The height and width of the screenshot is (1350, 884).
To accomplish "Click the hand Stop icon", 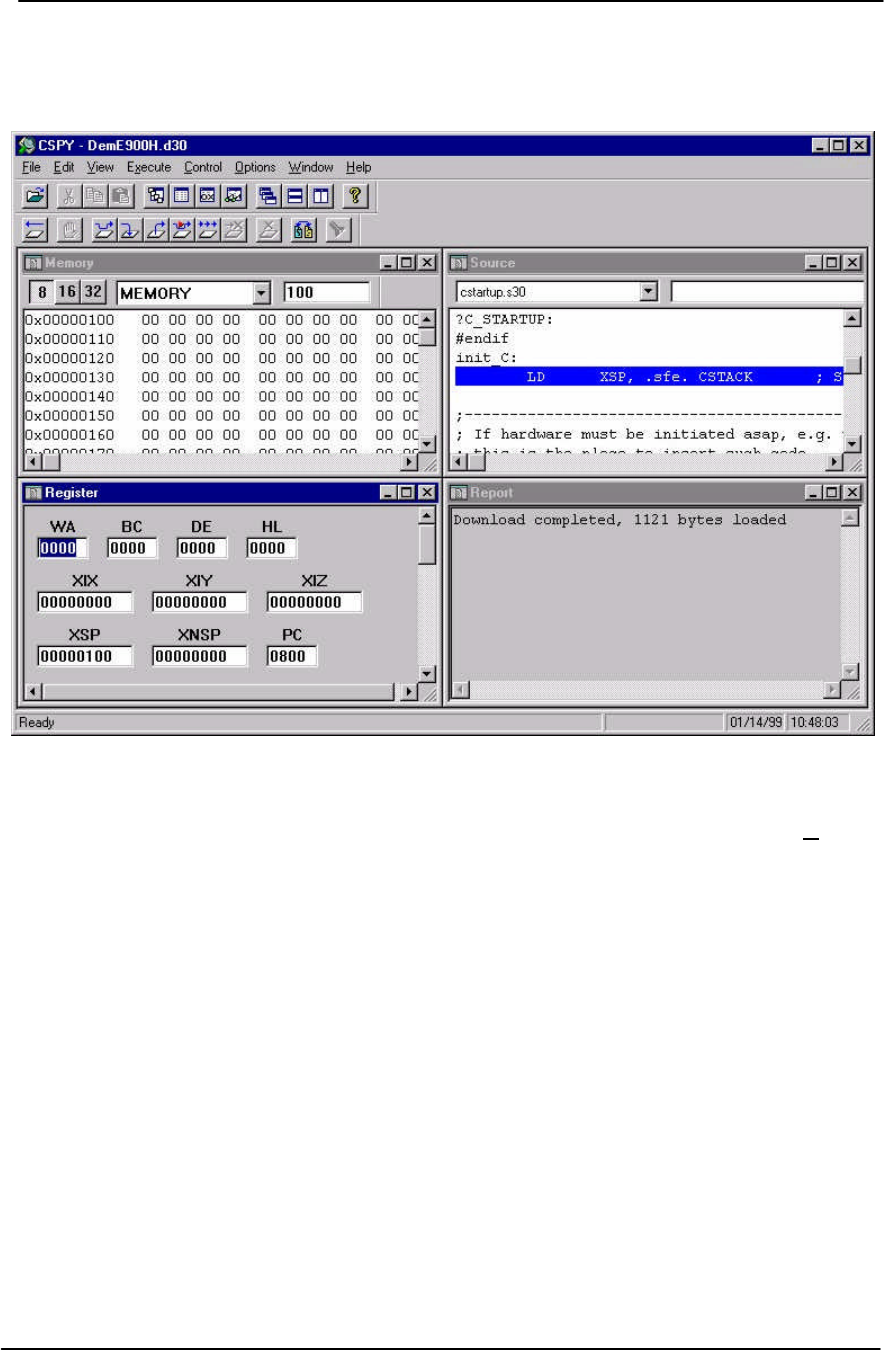I will 68,230.
